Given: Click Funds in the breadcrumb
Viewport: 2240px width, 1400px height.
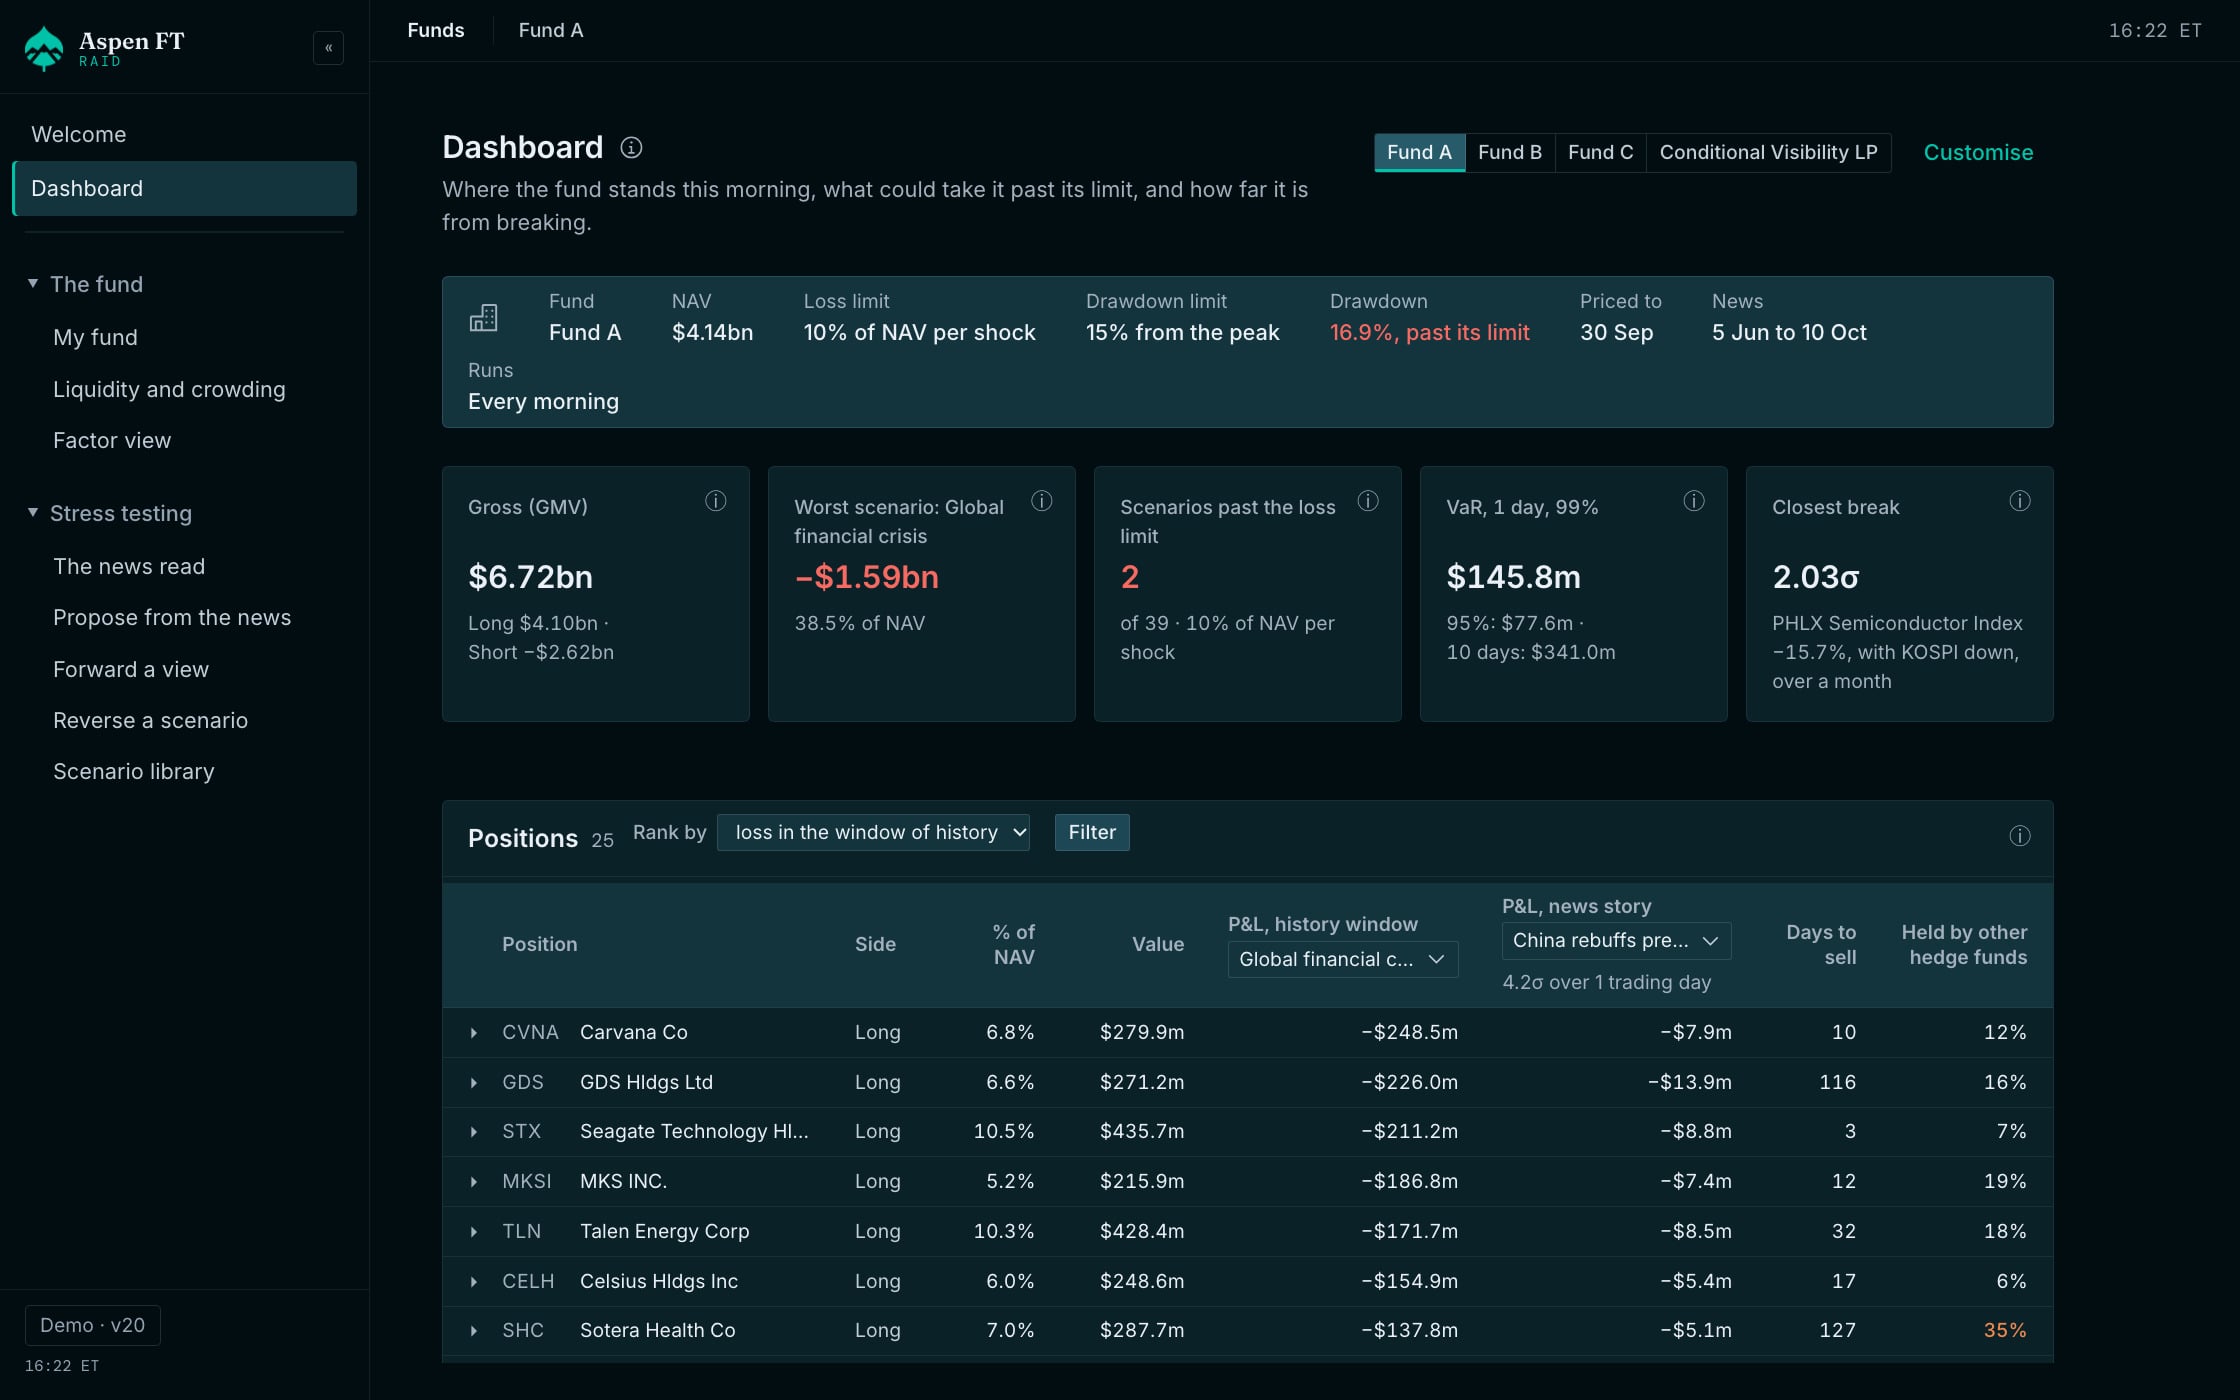Looking at the screenshot, I should 436,30.
